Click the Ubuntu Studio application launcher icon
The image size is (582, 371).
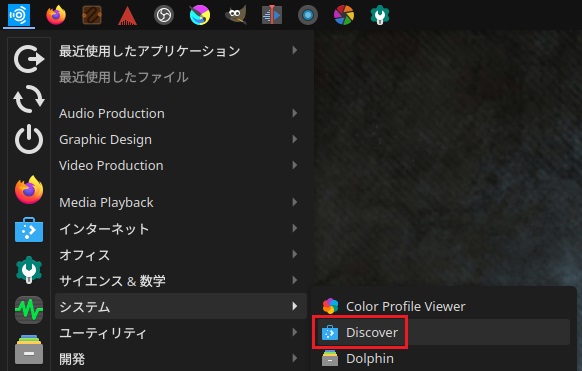[19, 15]
